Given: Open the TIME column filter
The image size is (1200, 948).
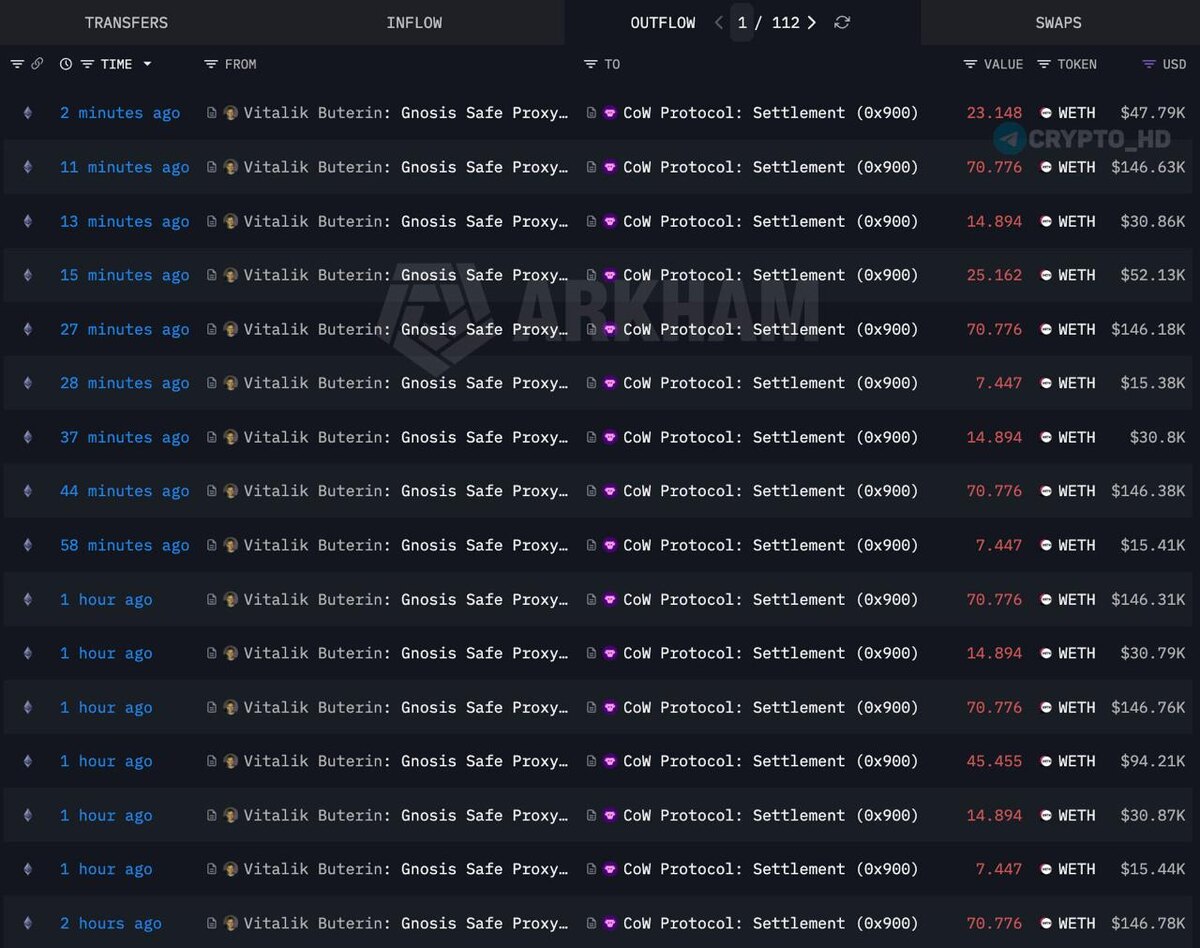Looking at the screenshot, I should pos(87,64).
